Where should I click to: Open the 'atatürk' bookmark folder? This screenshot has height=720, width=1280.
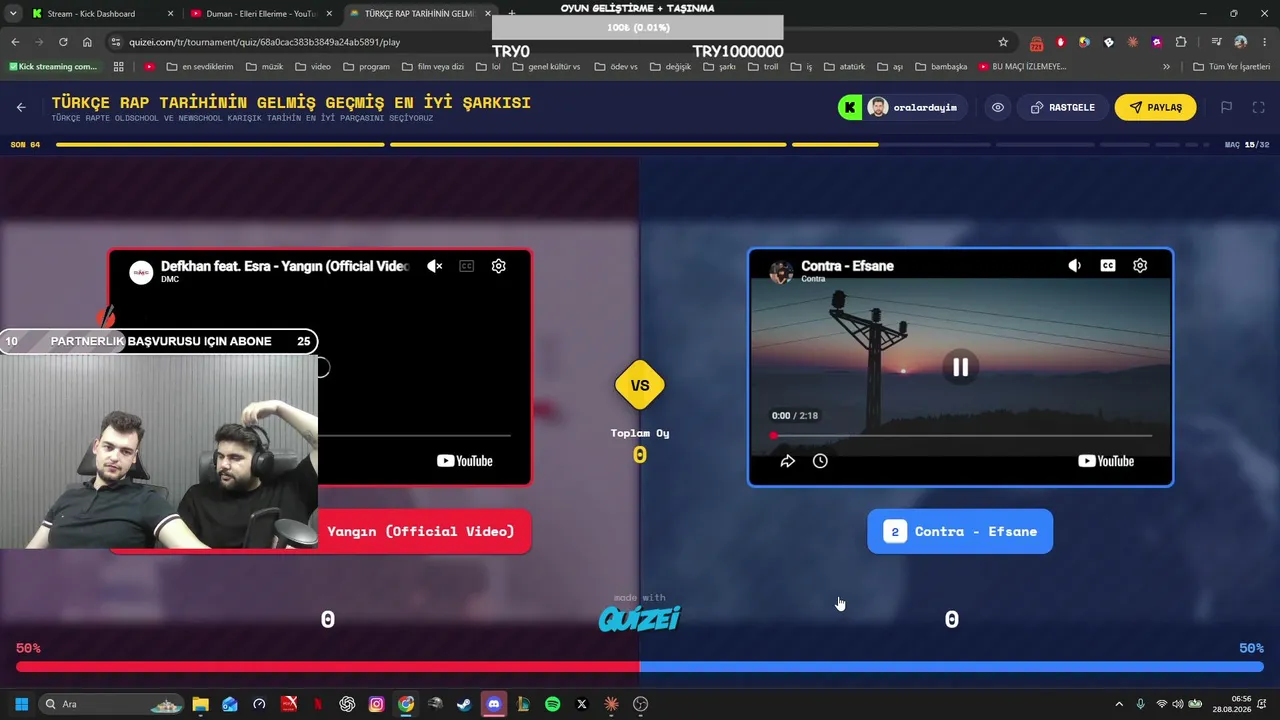click(x=843, y=67)
